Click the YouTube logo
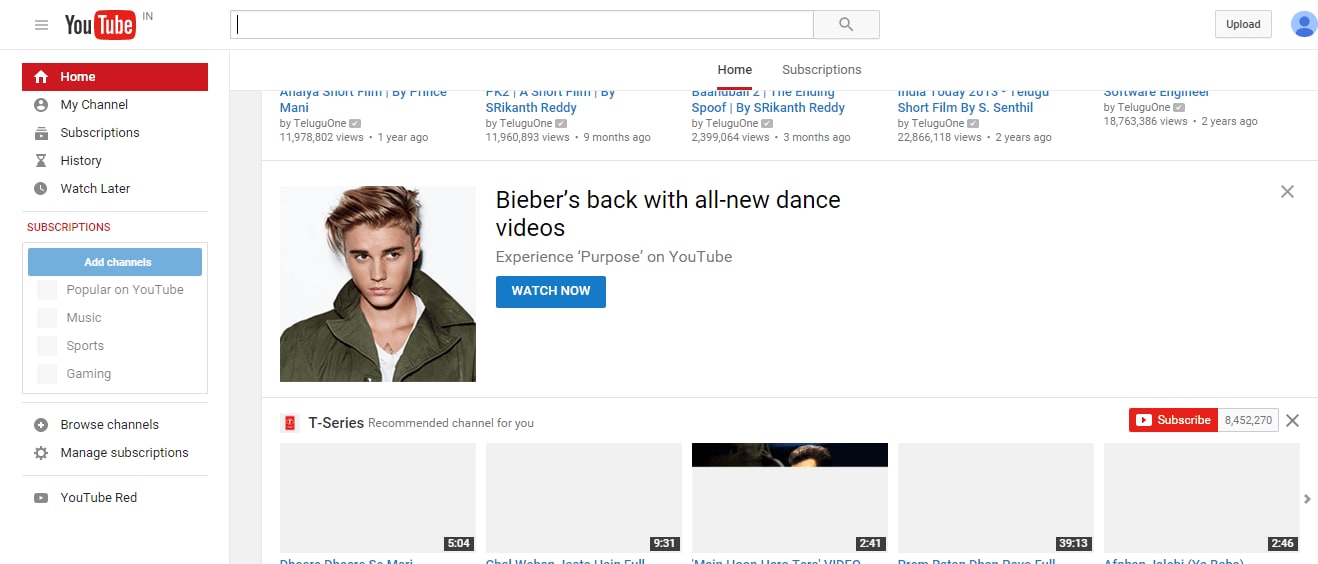This screenshot has height=564, width=1318. click(100, 25)
